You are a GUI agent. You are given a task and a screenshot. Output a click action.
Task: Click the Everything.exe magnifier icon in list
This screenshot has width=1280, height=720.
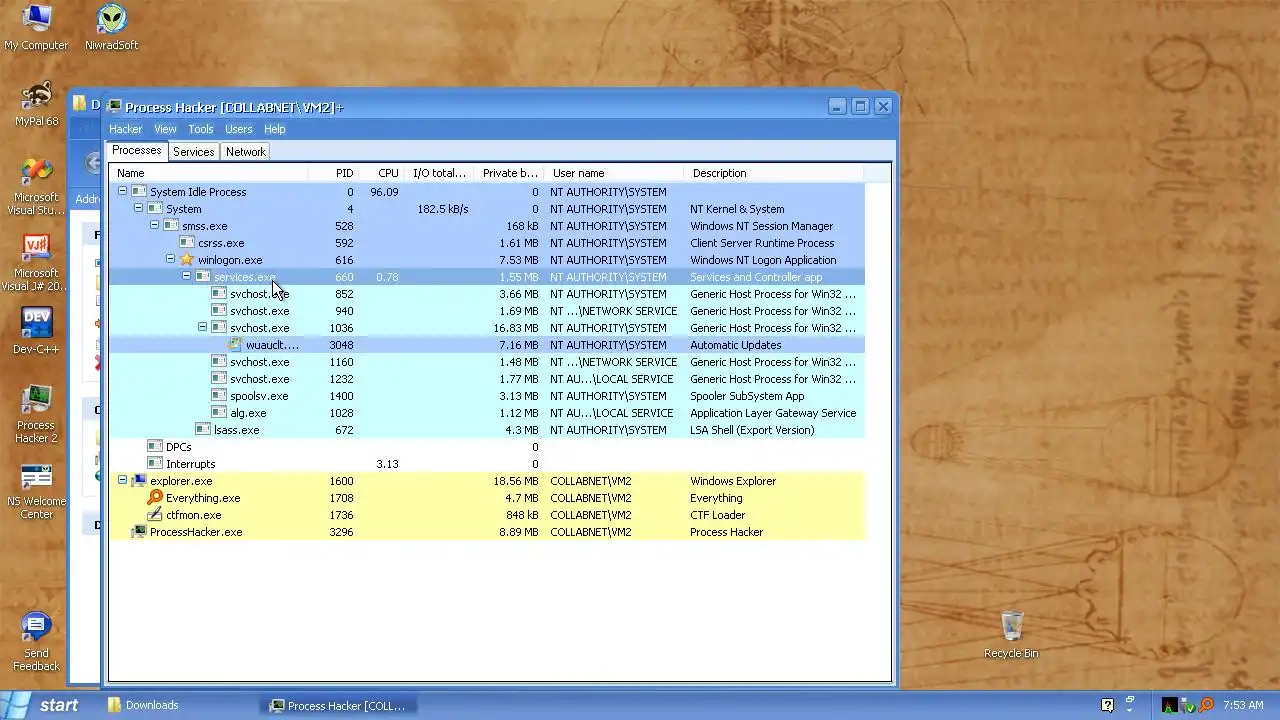(155, 498)
